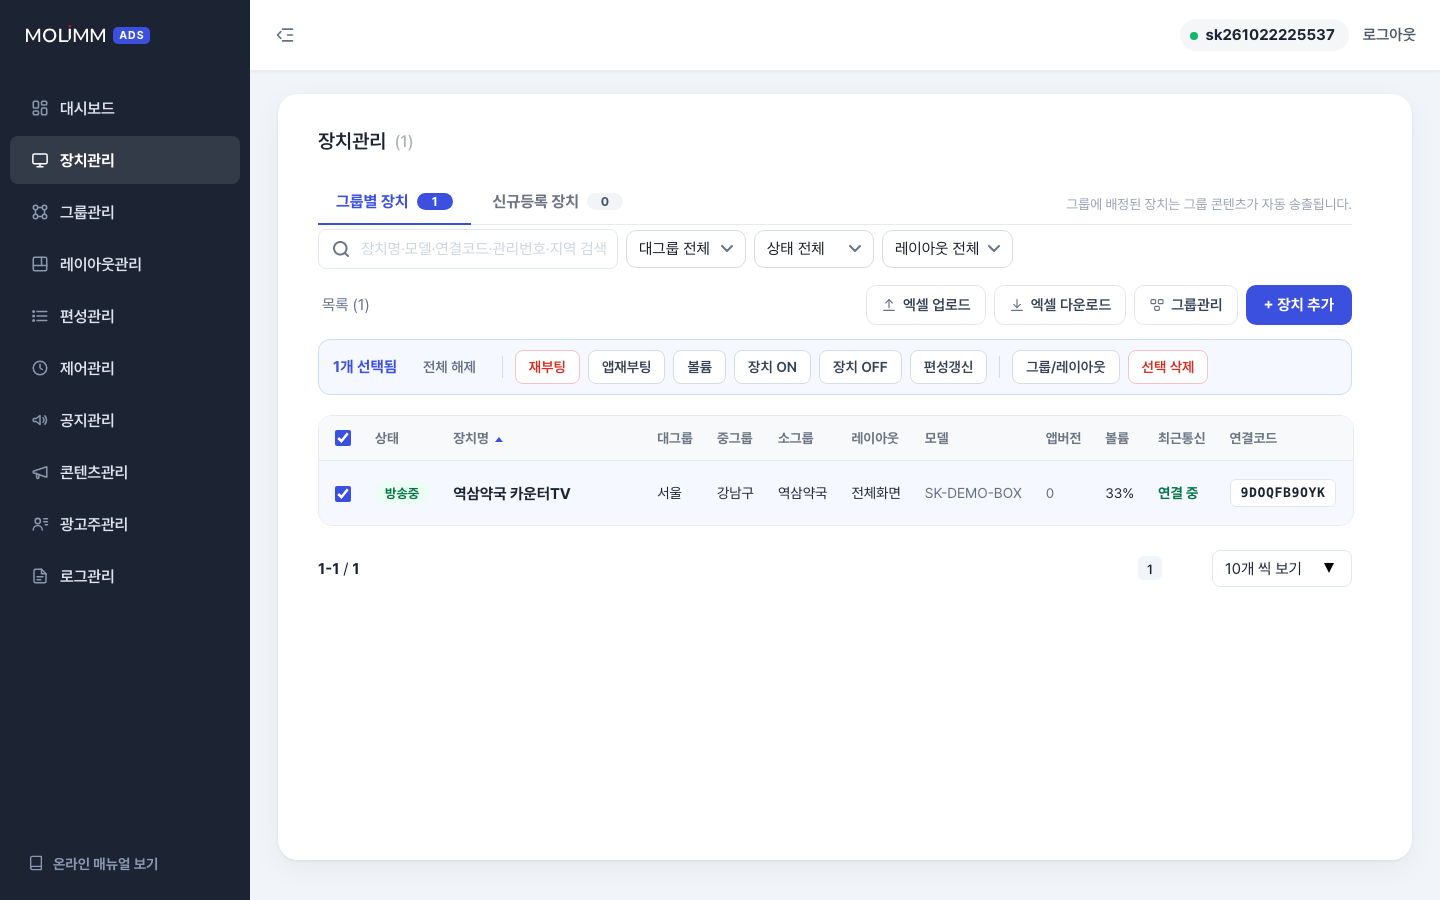Screen dimensions: 1440x900
Task: Uncheck the select-all header checkbox
Action: [343, 438]
